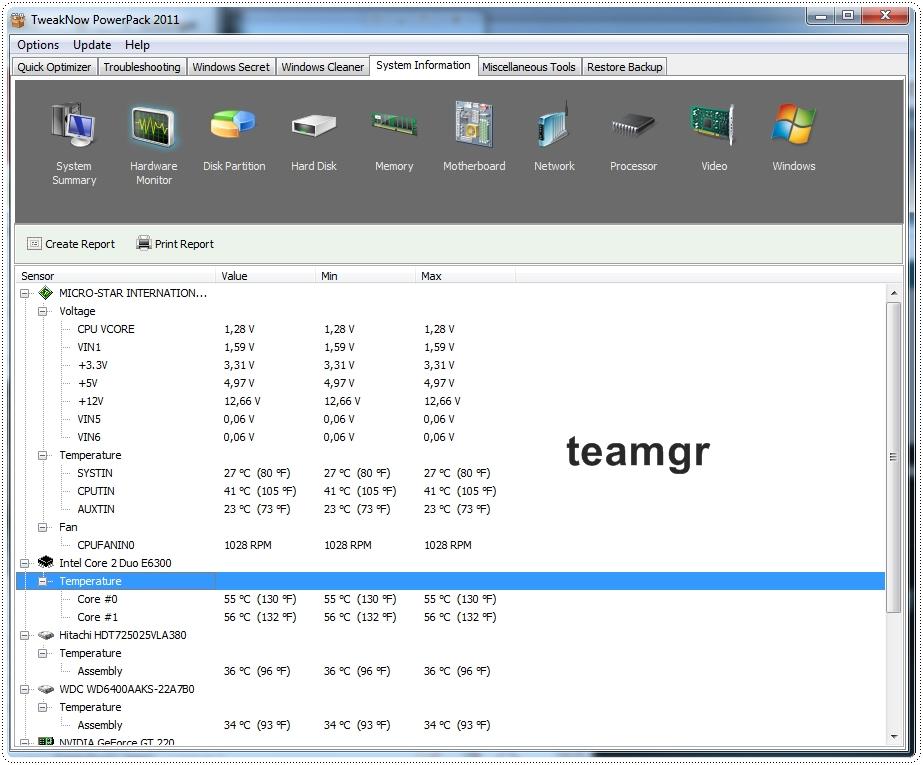923x765 pixels.
Task: Collapse the MICRO-STAR INTERNATION node
Action: [x=25, y=293]
